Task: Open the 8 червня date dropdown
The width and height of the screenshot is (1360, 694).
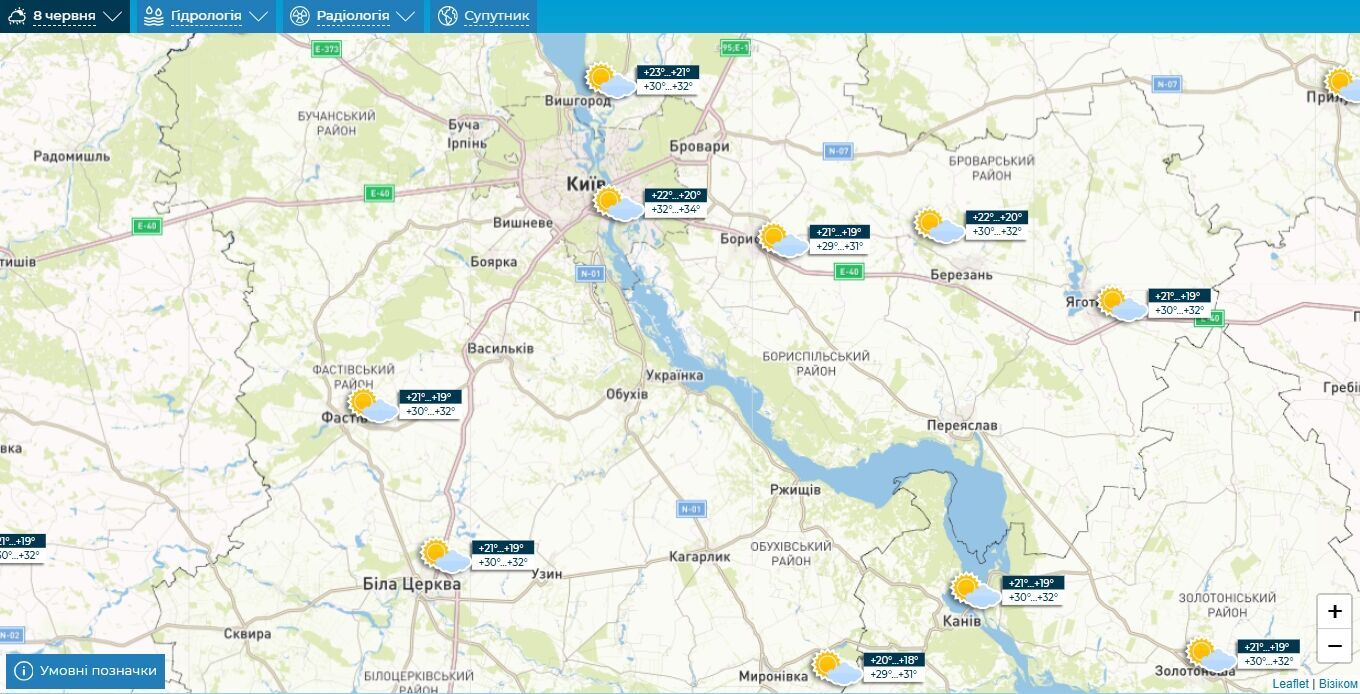Action: (65, 16)
